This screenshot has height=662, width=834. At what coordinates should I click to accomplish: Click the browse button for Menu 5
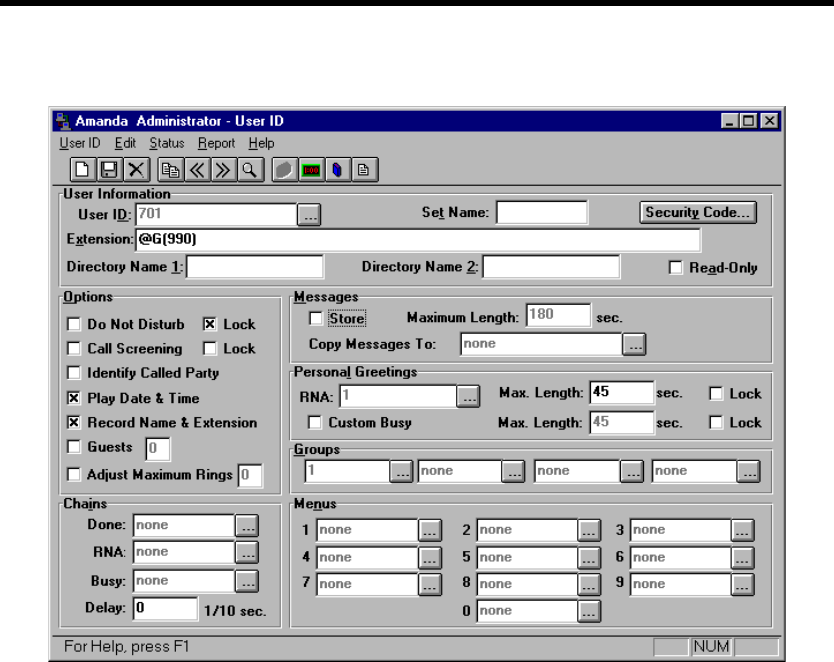click(x=589, y=558)
